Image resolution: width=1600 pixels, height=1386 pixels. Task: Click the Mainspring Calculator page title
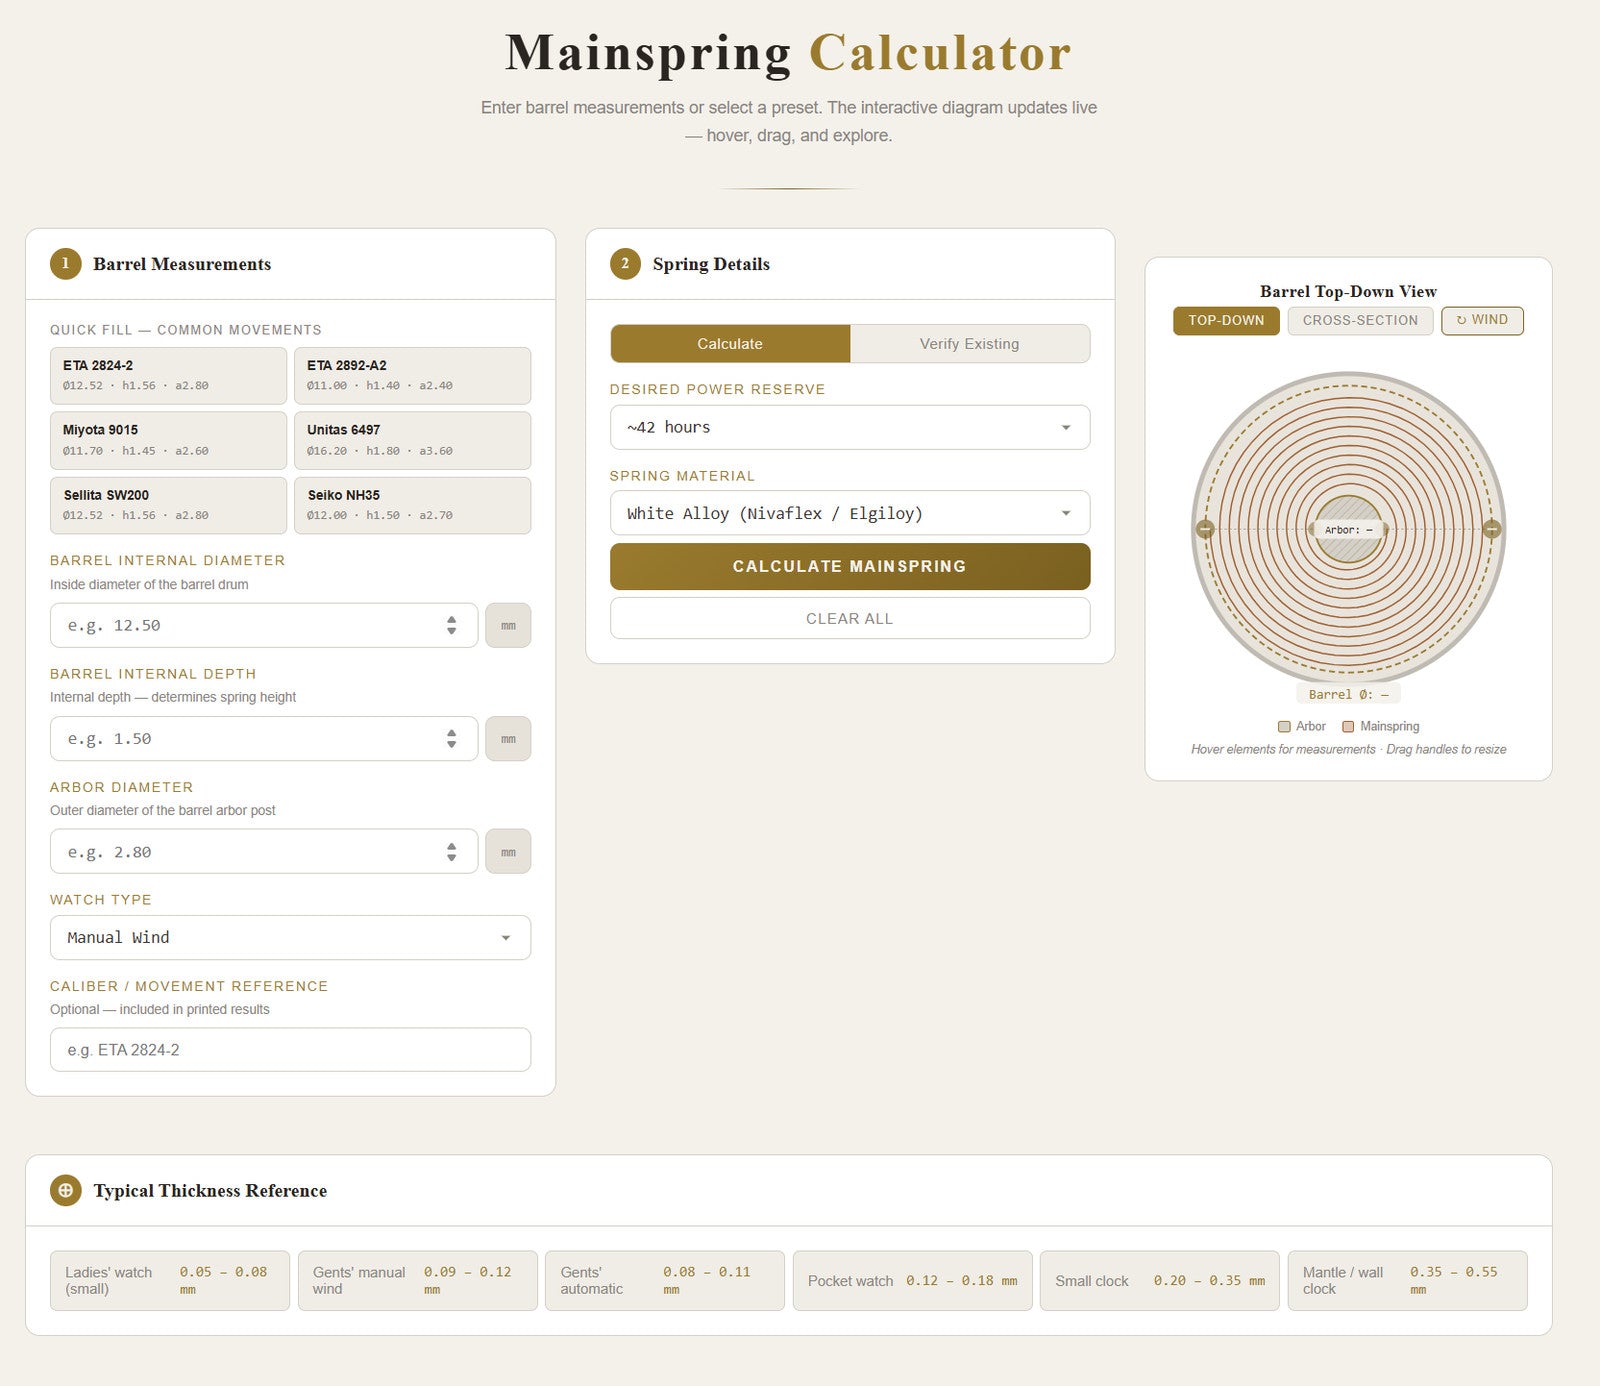[x=788, y=52]
